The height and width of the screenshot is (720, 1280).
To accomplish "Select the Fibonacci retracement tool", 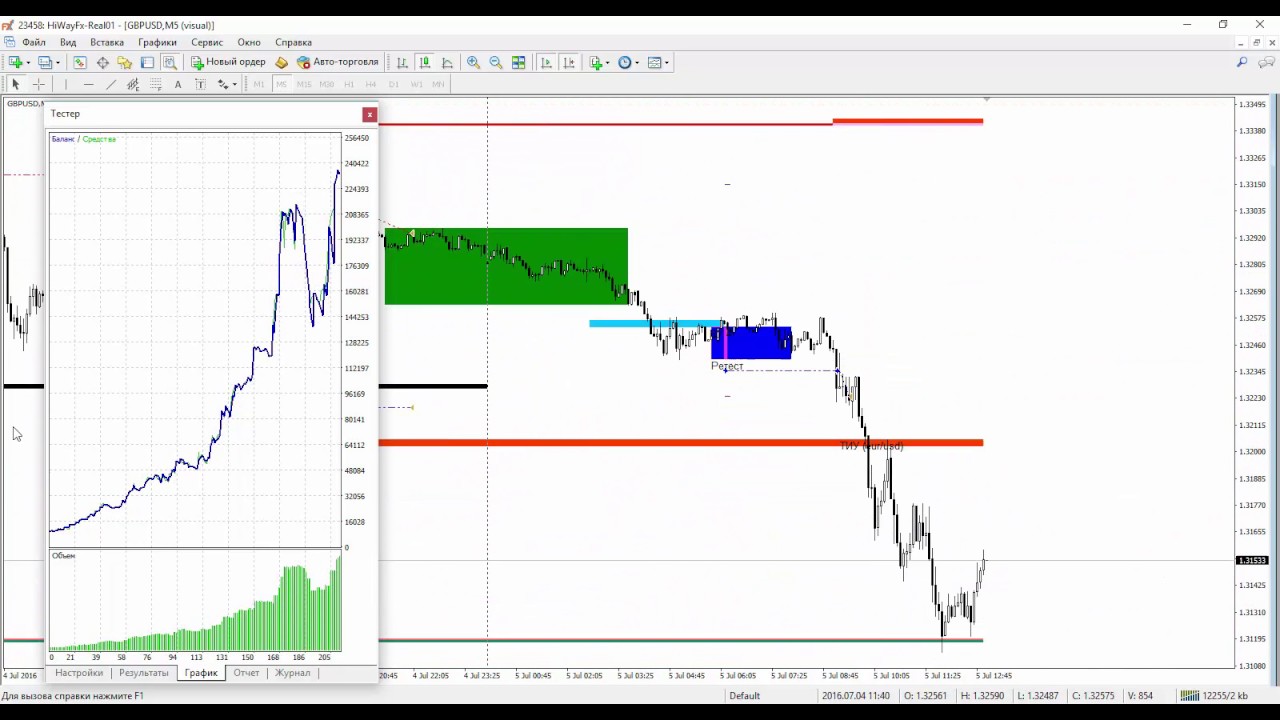I will [156, 84].
